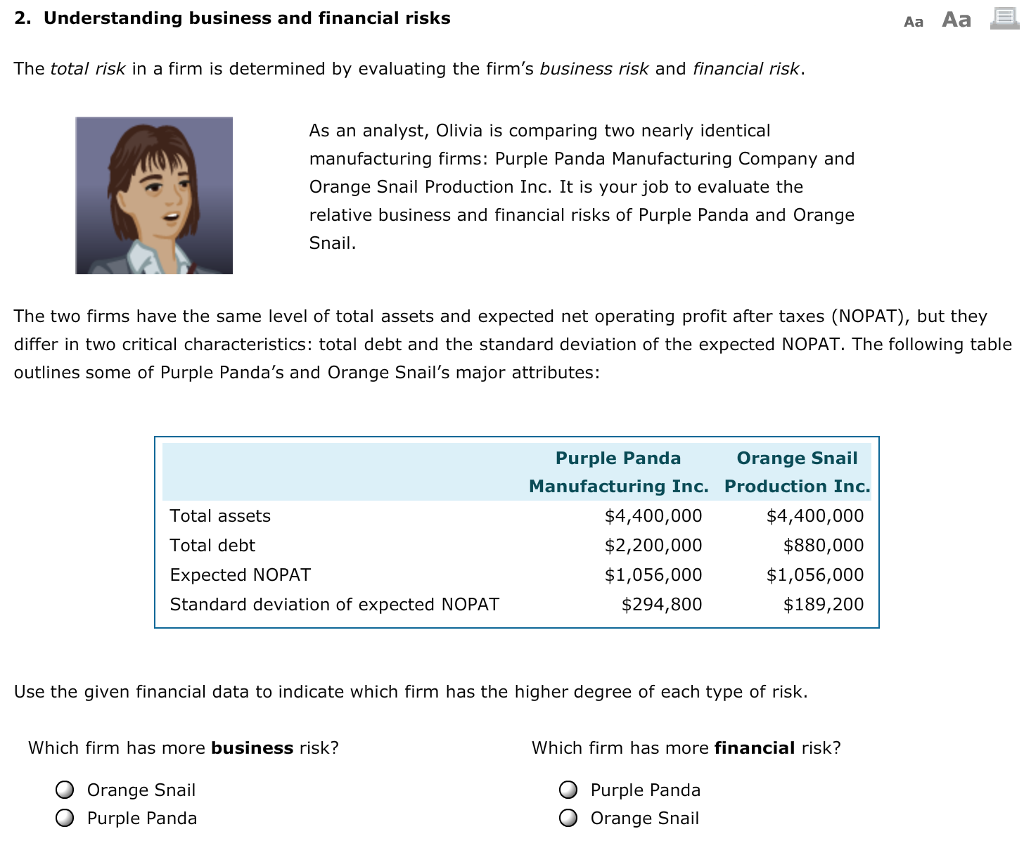Click the Standard deviation of expected NOPAT label
The width and height of the screenshot is (1024, 841).
point(334,605)
